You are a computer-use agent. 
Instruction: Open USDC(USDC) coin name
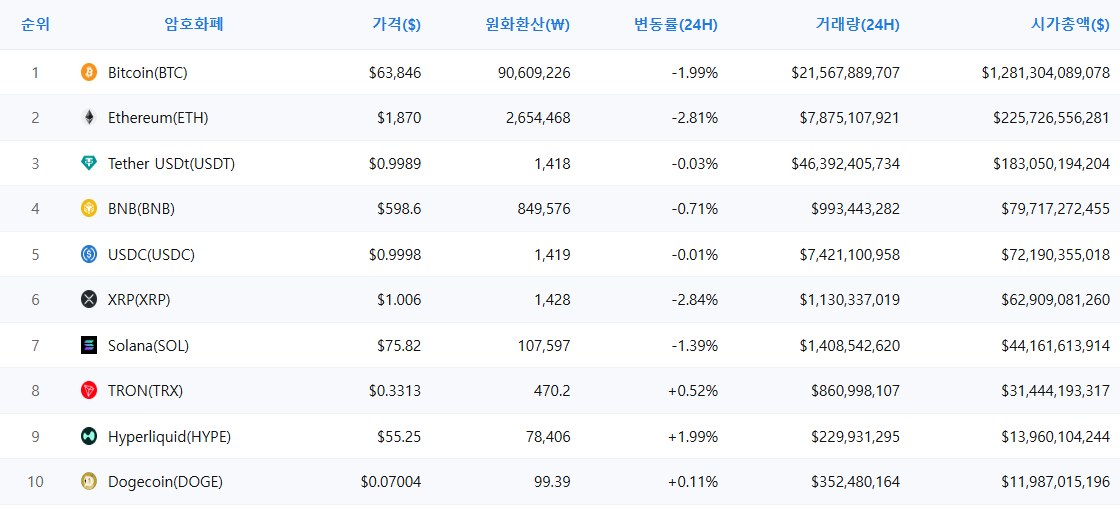tap(151, 254)
